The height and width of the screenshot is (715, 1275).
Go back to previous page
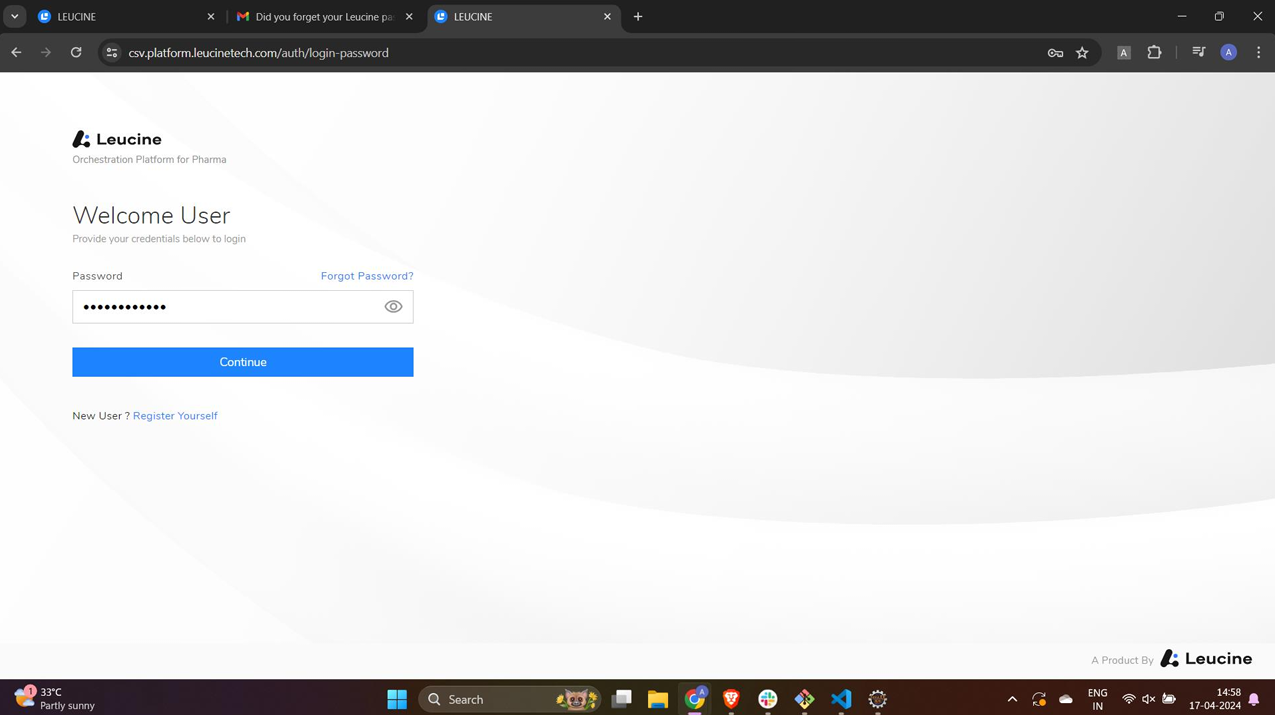(x=16, y=53)
